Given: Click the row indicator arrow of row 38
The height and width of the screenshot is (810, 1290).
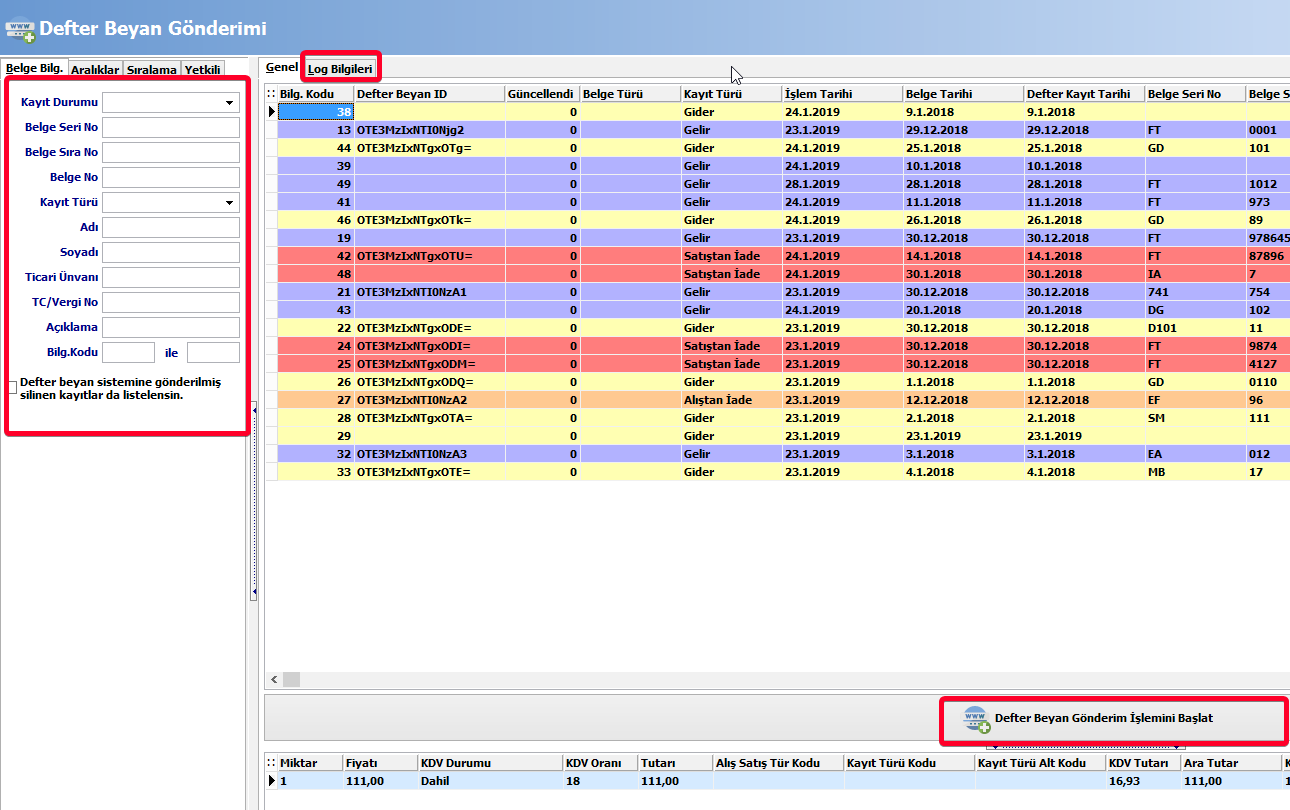Looking at the screenshot, I should (271, 112).
